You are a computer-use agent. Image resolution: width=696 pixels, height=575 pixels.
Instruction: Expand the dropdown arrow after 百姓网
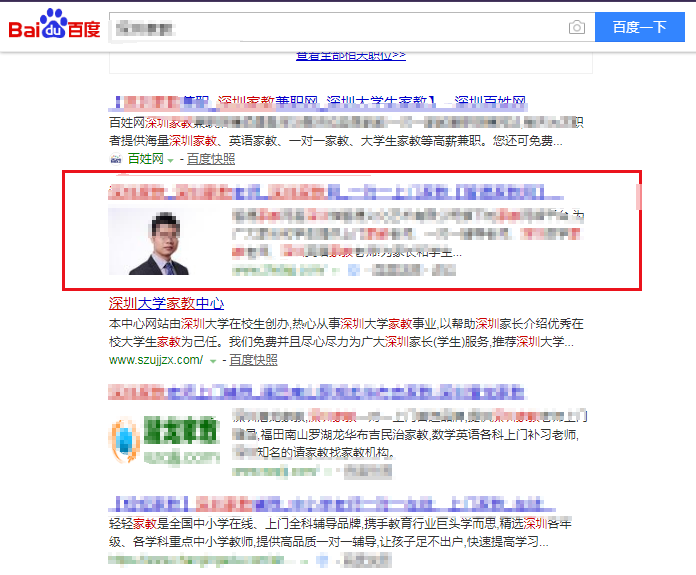click(x=170, y=160)
